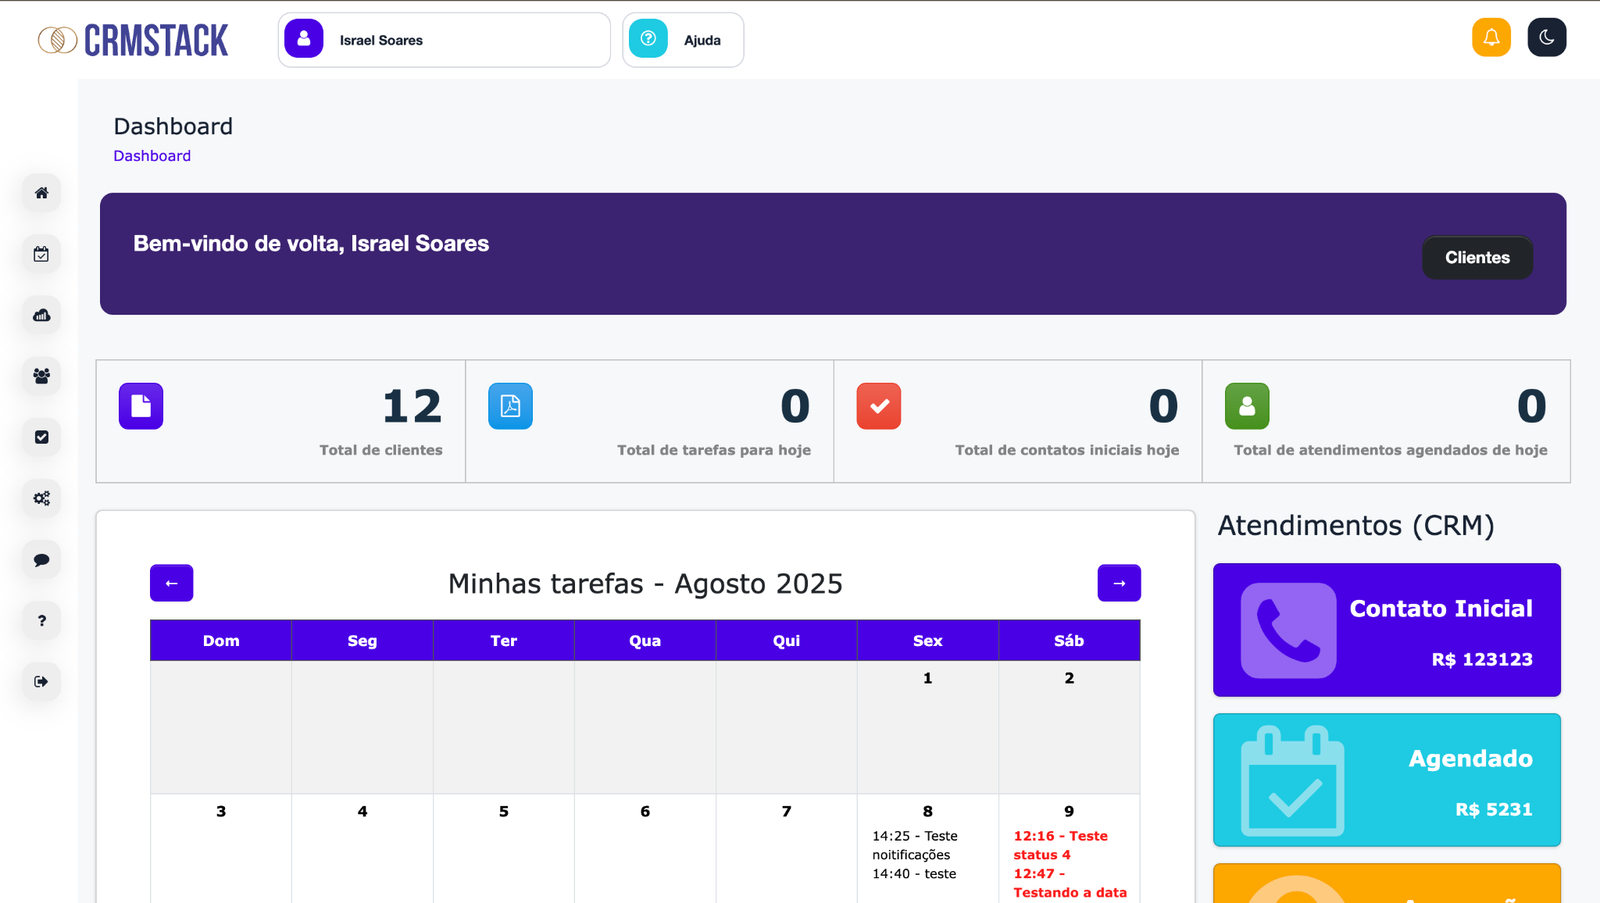
Task: Open the chat bubble icon in the sidebar
Action: coord(40,559)
